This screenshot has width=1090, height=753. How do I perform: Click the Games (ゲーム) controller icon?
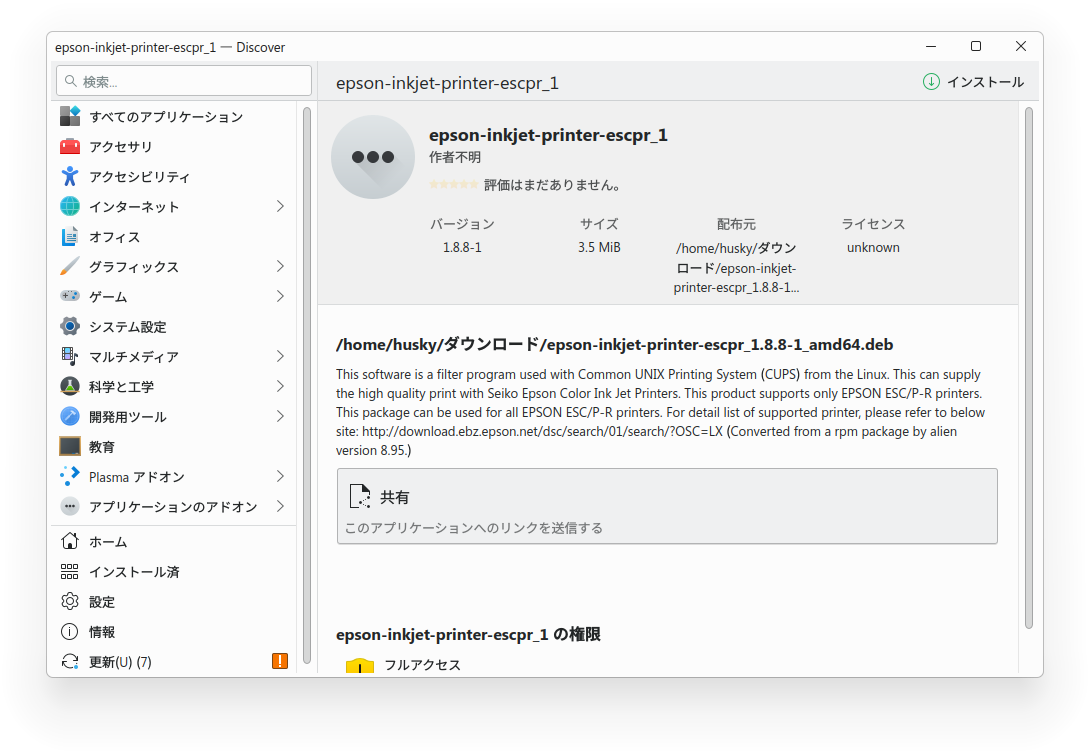click(x=70, y=296)
